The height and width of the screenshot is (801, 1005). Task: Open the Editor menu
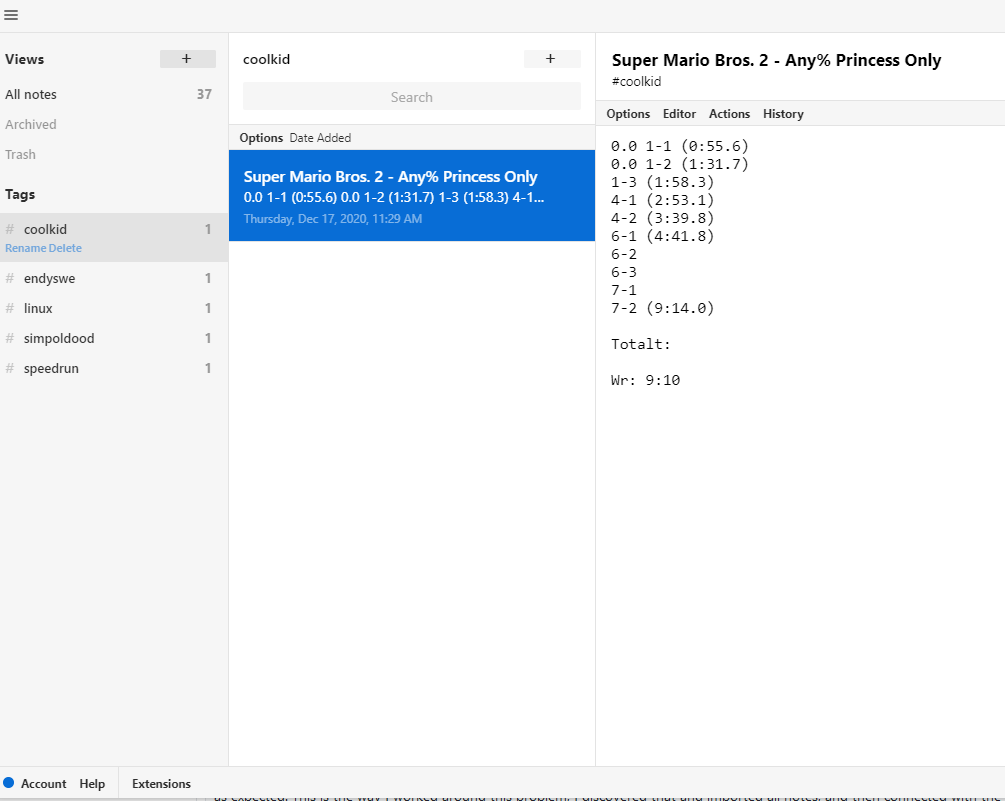679,113
